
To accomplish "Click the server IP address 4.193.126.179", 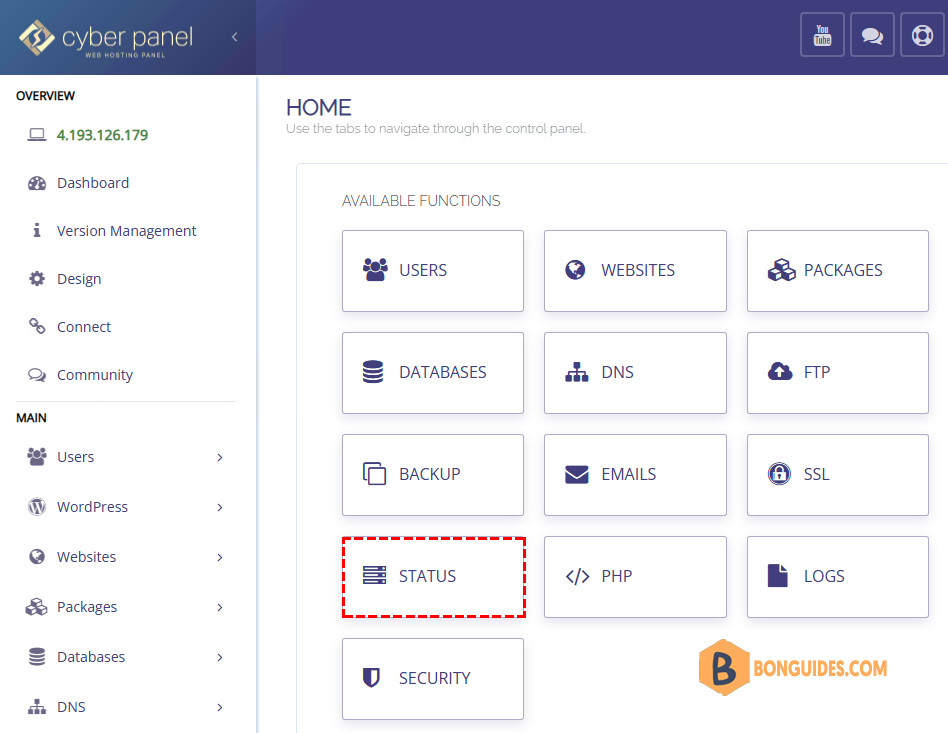I will click(x=102, y=135).
